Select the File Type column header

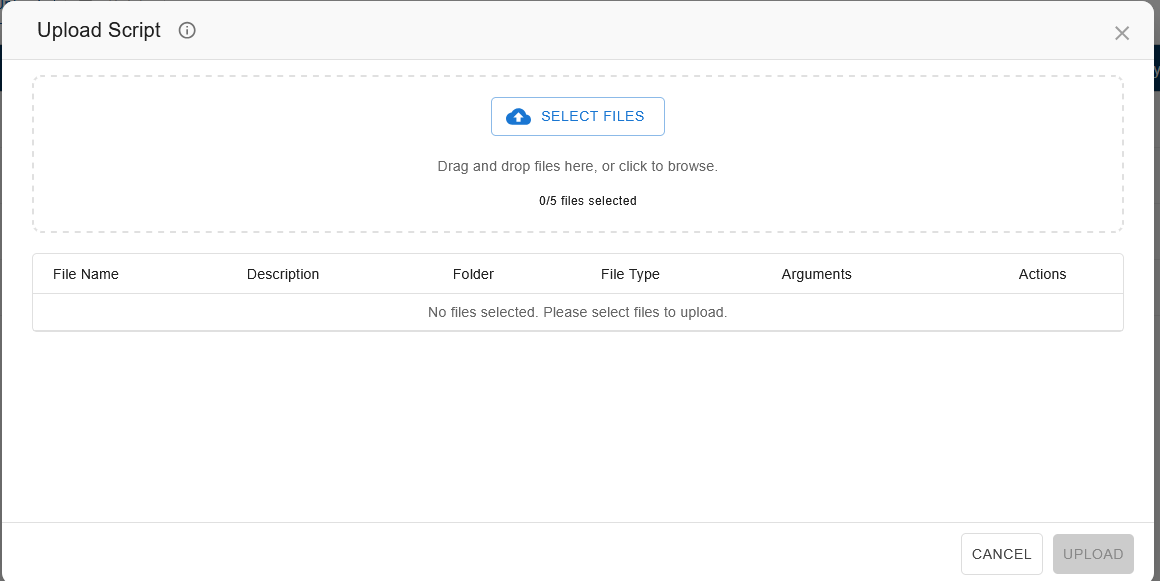[630, 274]
